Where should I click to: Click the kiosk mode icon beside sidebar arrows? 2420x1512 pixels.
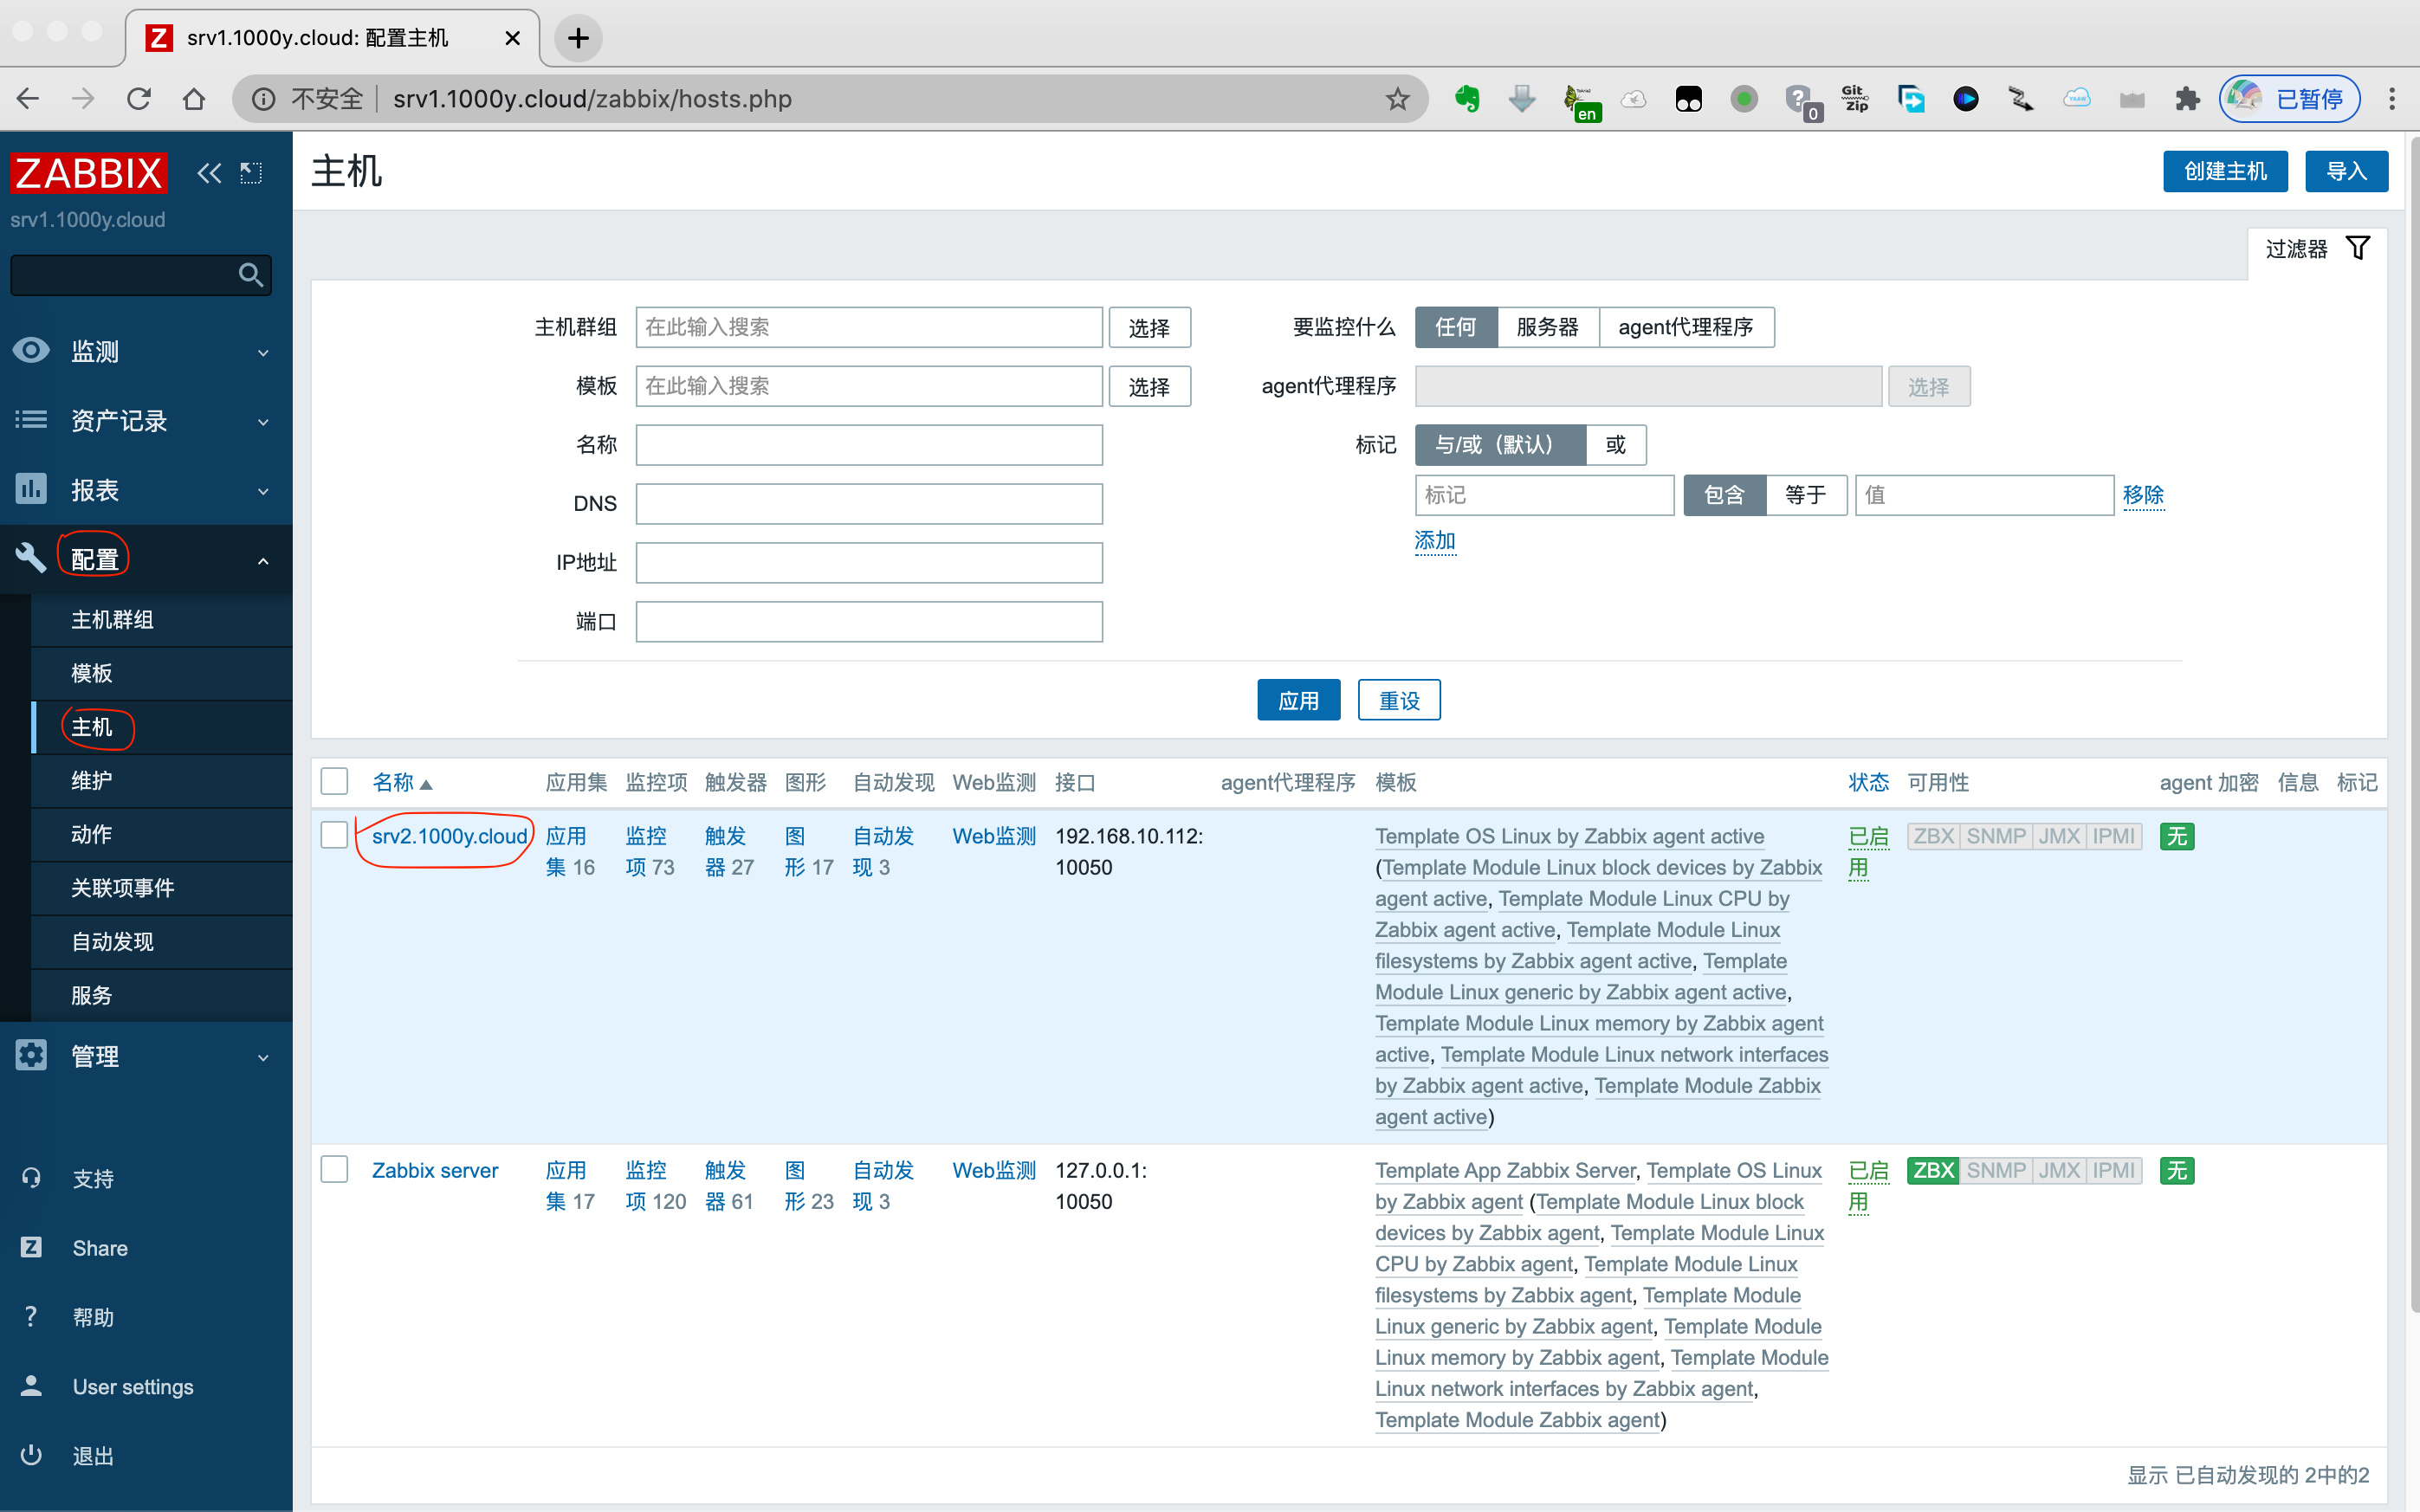tap(251, 172)
